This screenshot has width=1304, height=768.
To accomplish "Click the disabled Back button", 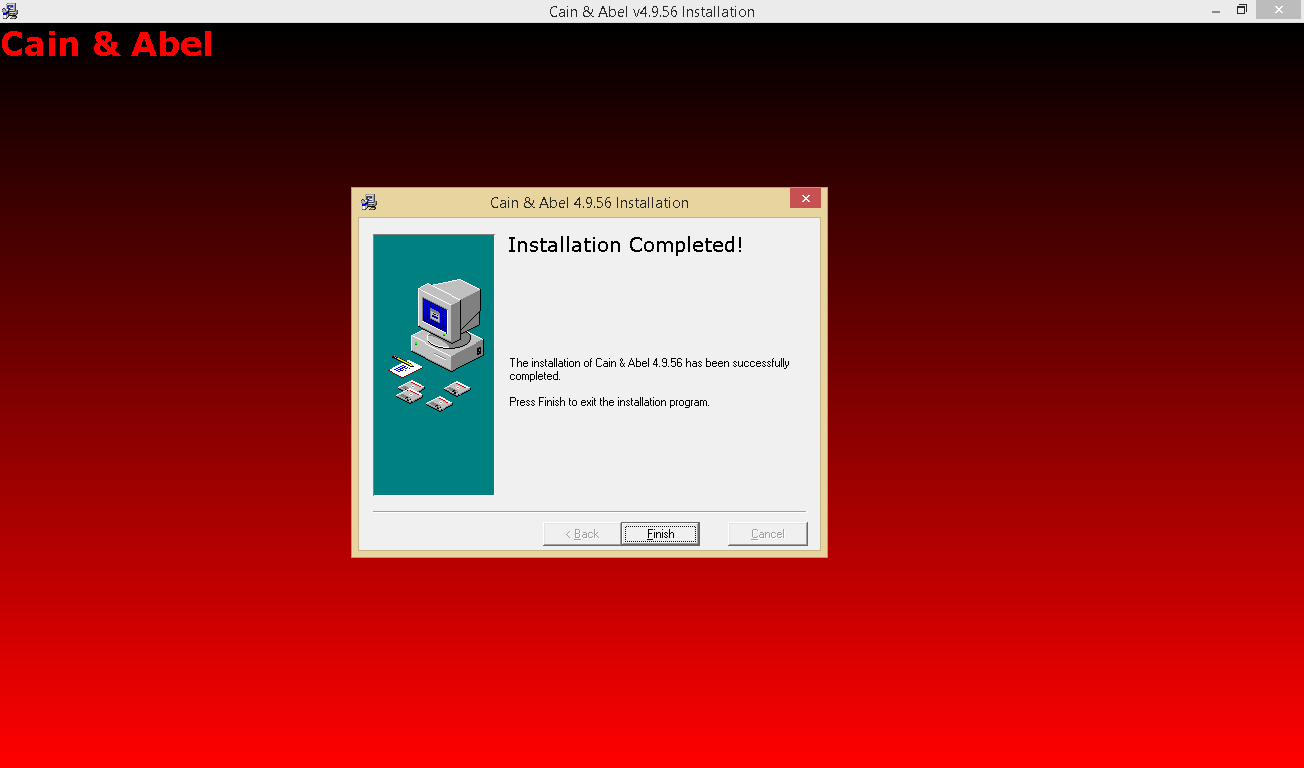I will pyautogui.click(x=580, y=533).
